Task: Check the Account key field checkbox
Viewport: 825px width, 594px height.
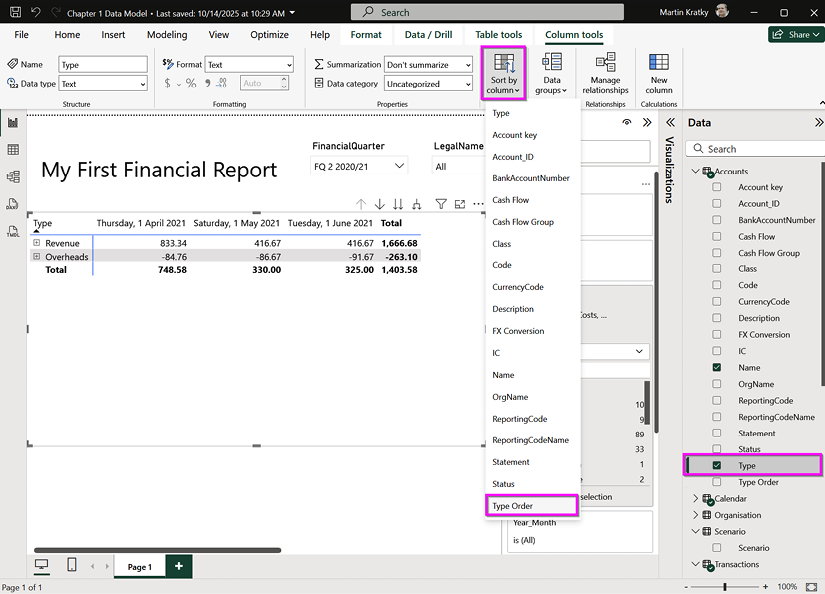Action: pyautogui.click(x=717, y=187)
